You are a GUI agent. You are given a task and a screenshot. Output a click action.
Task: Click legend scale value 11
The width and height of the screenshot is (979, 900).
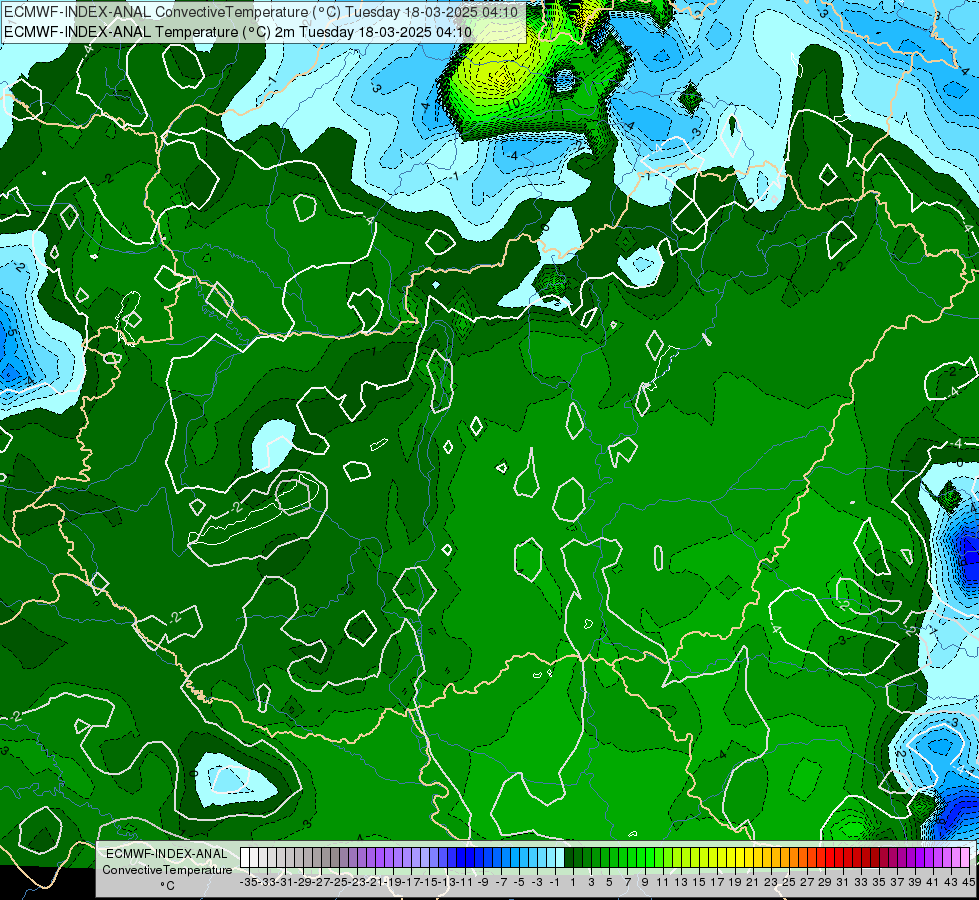tap(662, 882)
